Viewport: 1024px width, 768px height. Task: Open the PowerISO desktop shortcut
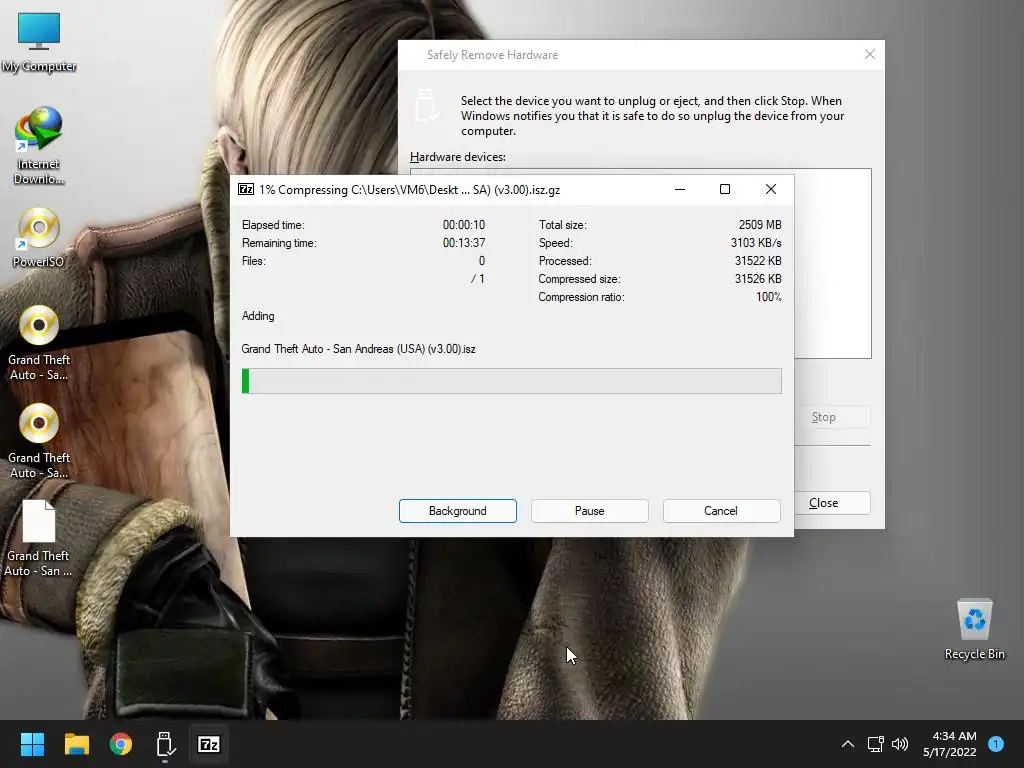39,237
